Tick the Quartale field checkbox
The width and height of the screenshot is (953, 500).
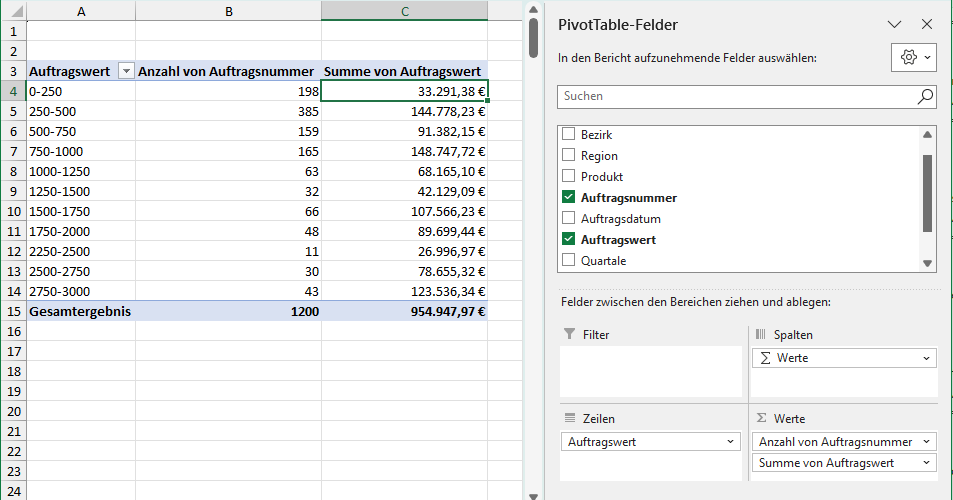coord(569,261)
